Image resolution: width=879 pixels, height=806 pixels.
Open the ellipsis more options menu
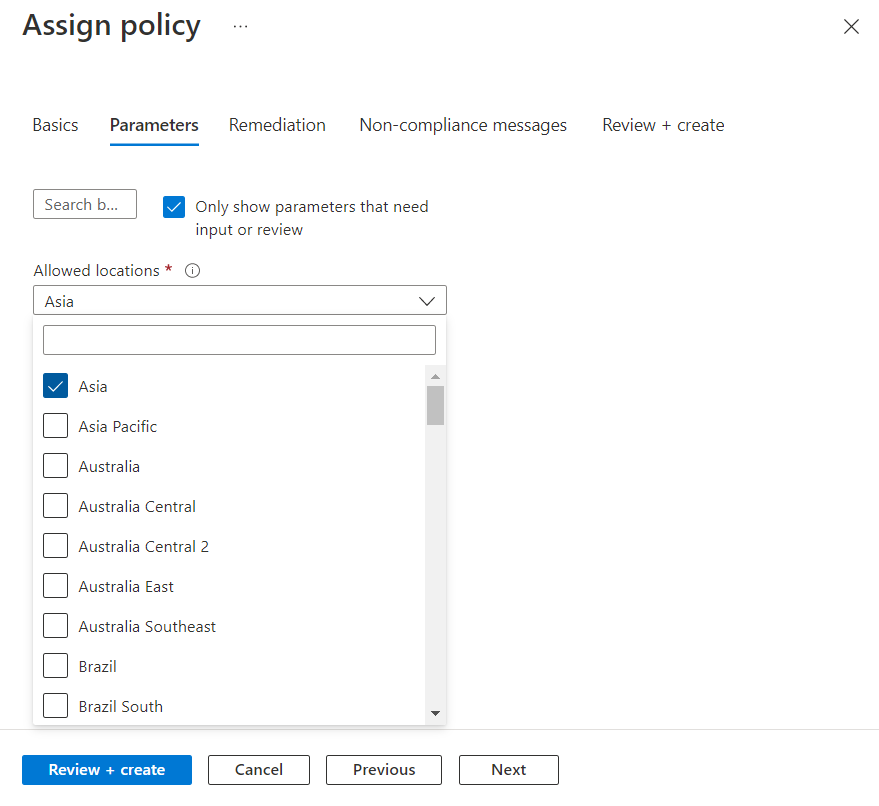[x=240, y=26]
